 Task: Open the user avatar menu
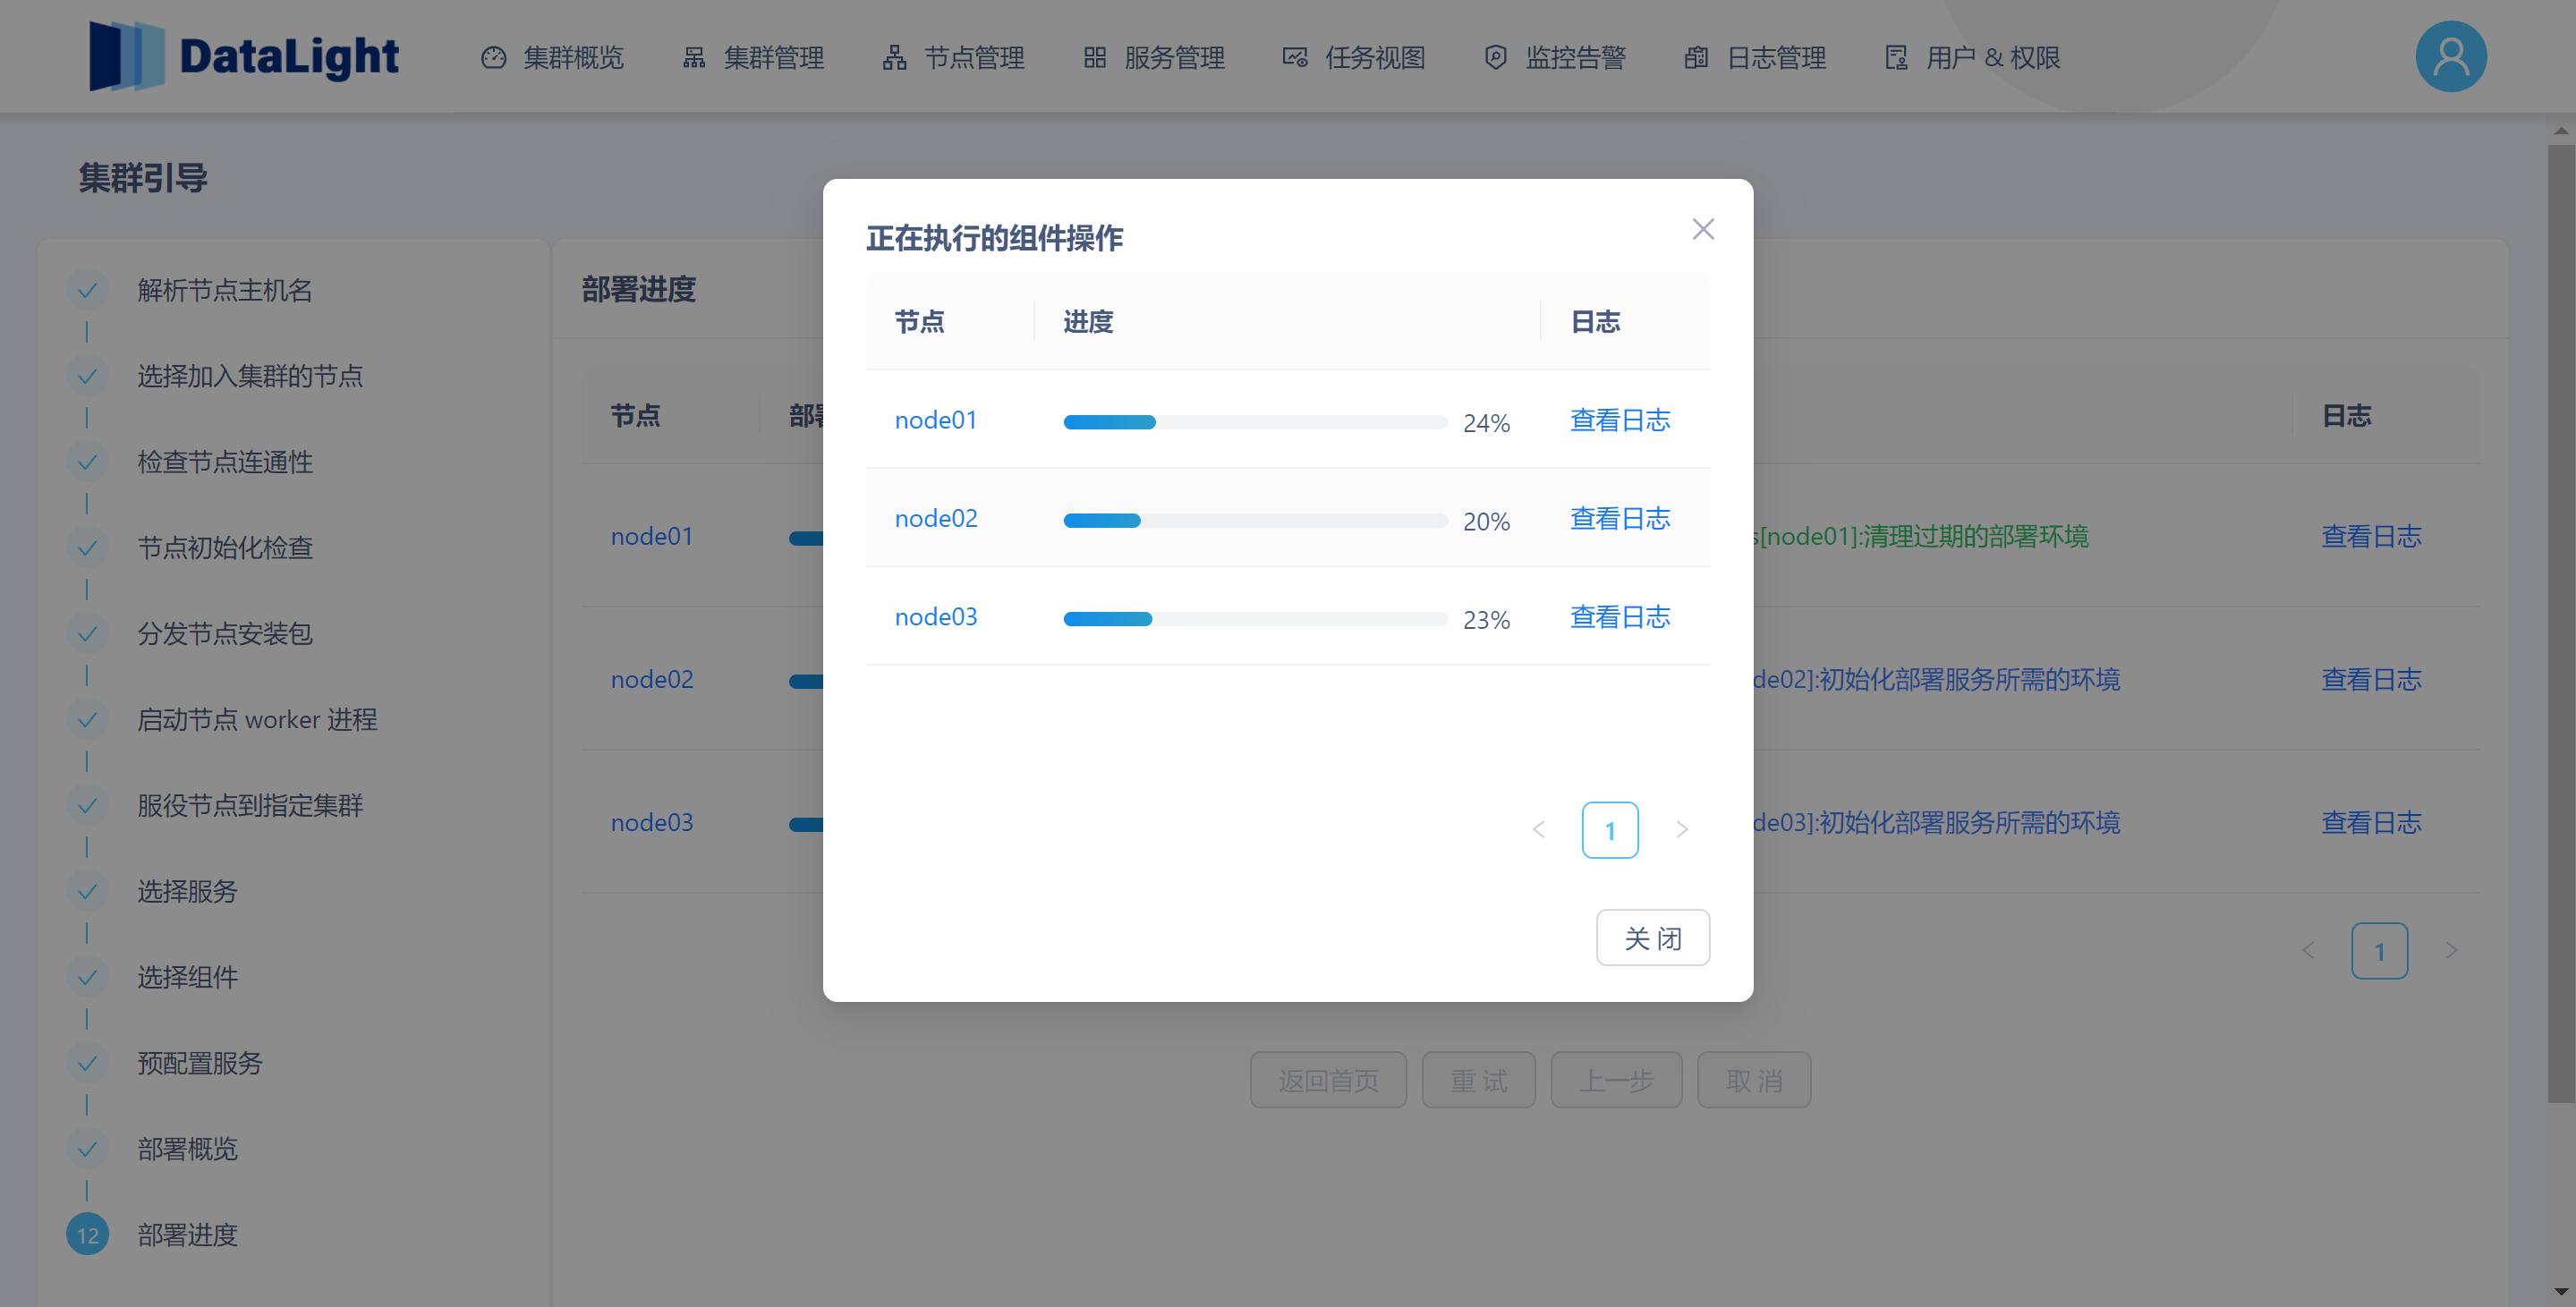point(2451,57)
